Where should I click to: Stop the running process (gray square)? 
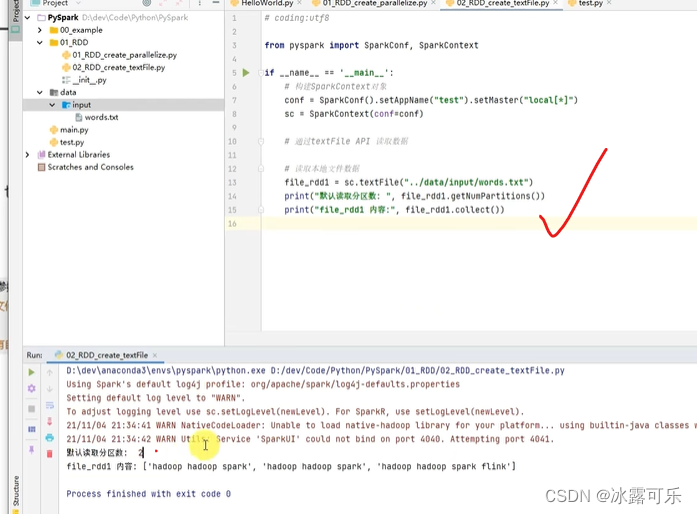click(x=32, y=409)
